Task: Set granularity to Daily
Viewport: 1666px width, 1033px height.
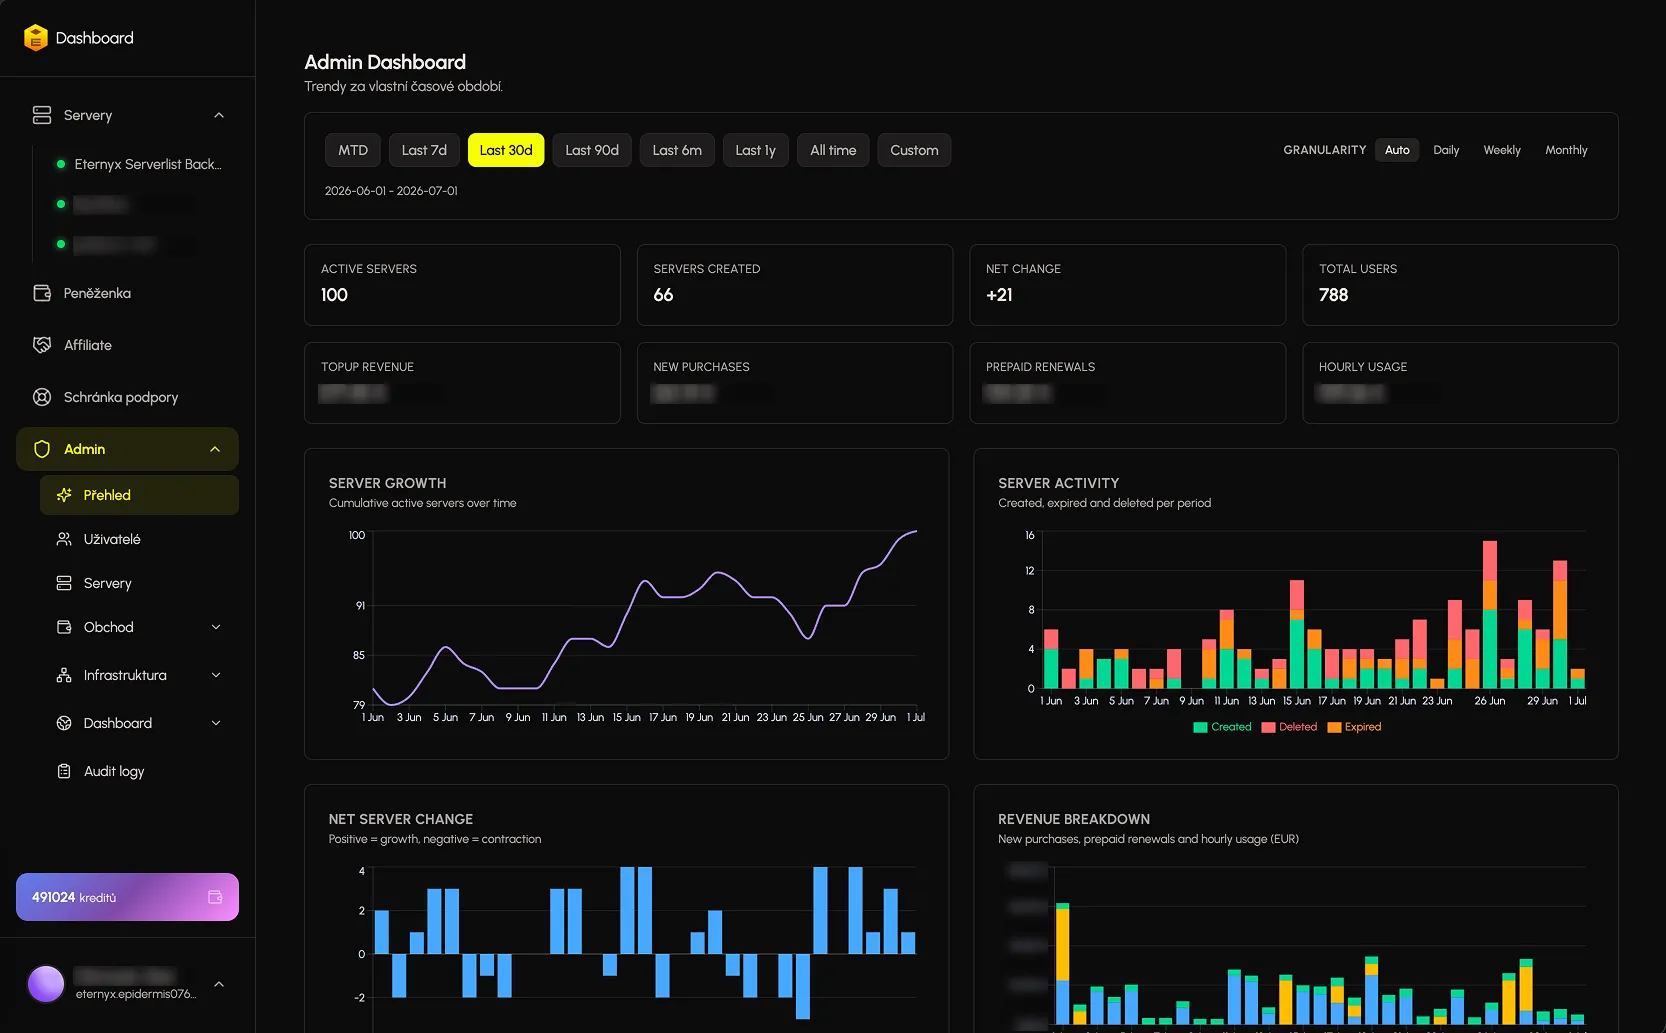Action: (1446, 150)
